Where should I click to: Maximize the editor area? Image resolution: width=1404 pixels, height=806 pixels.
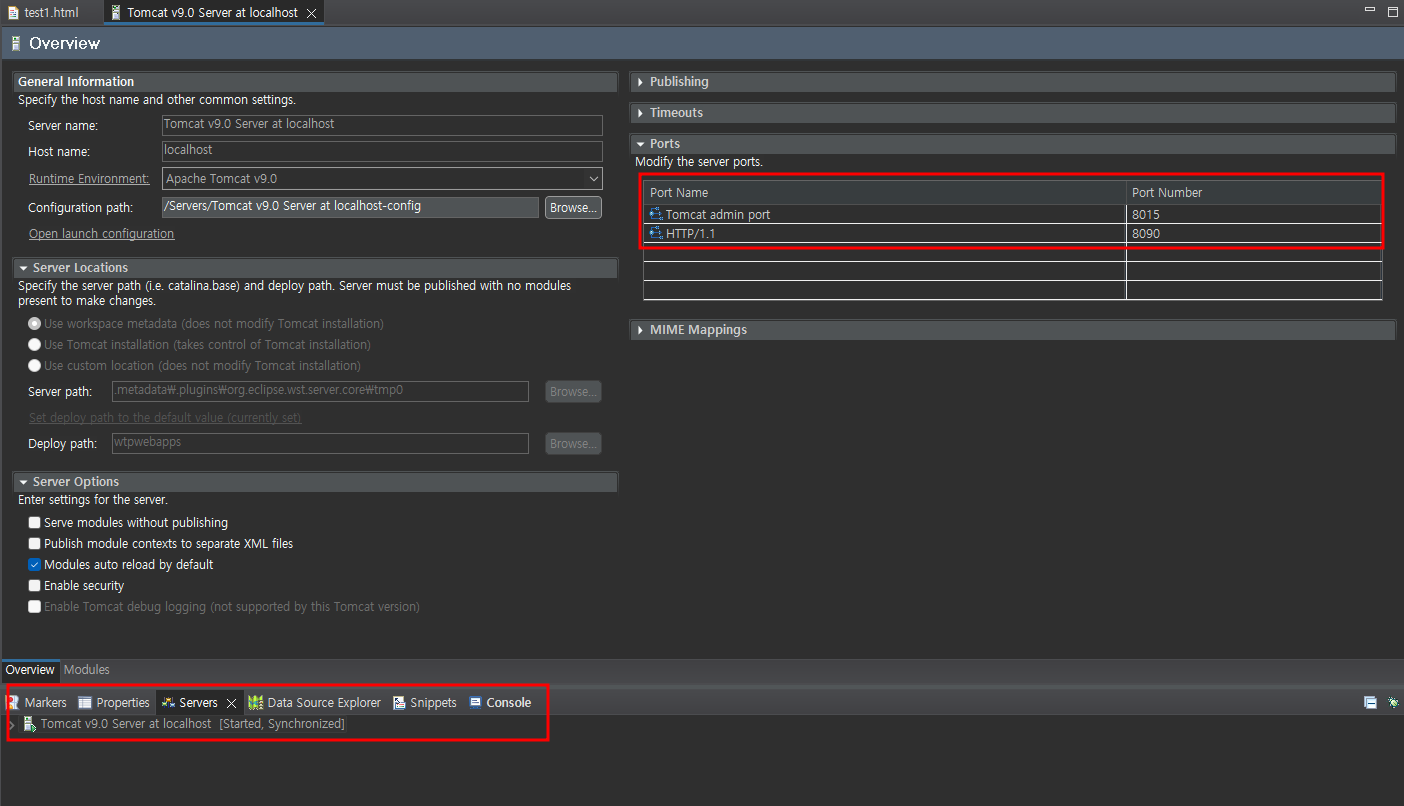[1392, 11]
